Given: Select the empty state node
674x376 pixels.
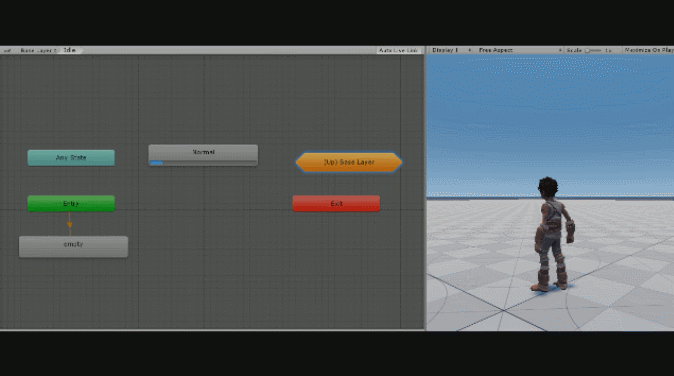Looking at the screenshot, I should click(x=74, y=247).
